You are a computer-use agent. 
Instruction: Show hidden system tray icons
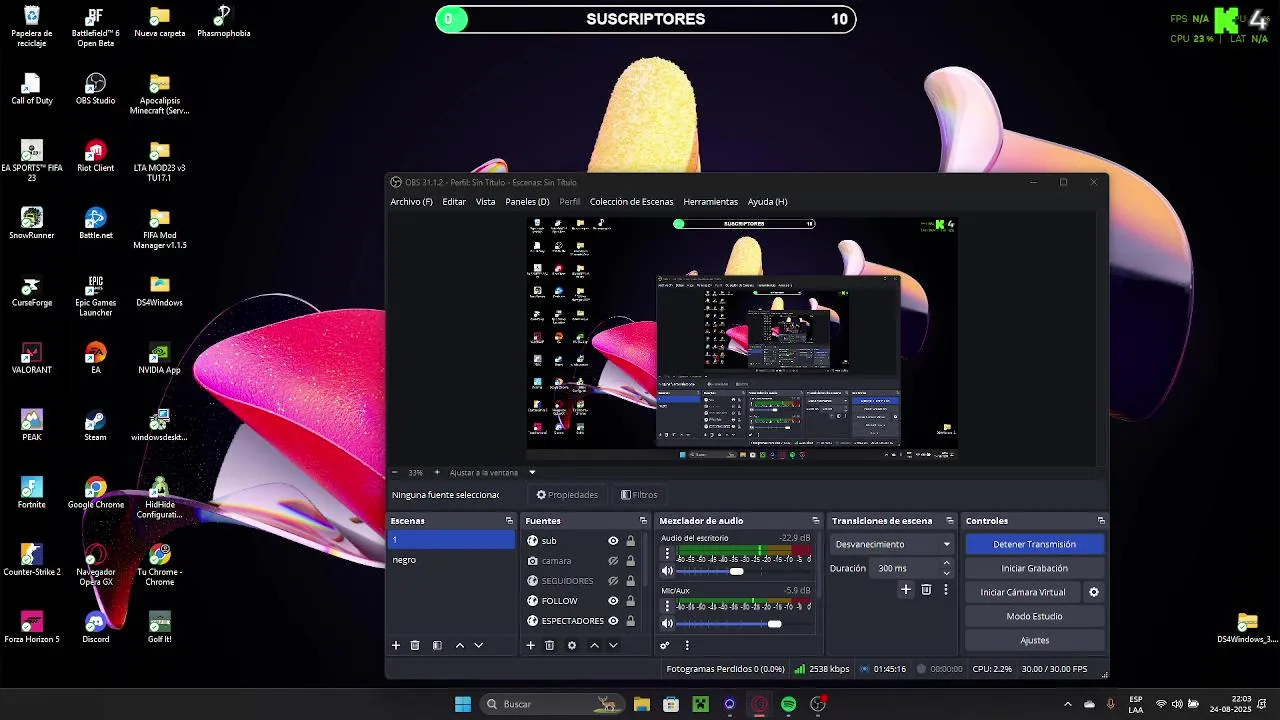(x=1067, y=704)
